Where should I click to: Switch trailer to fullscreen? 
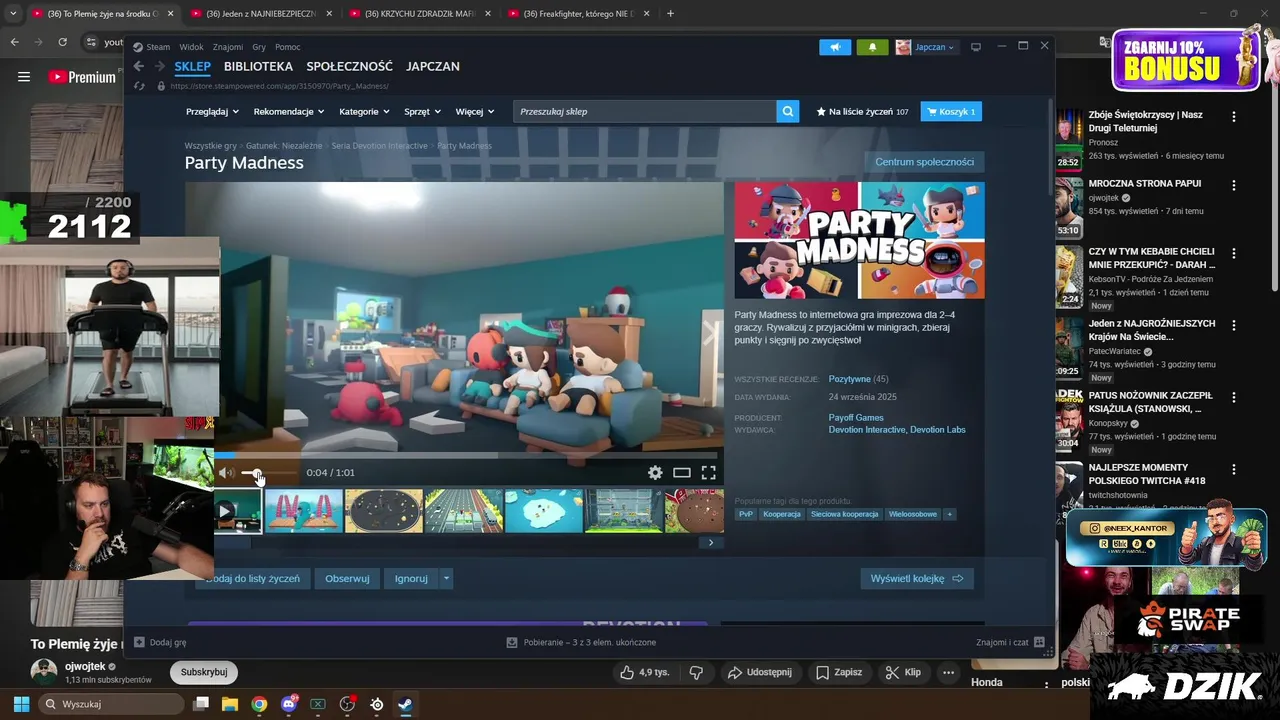coord(708,473)
